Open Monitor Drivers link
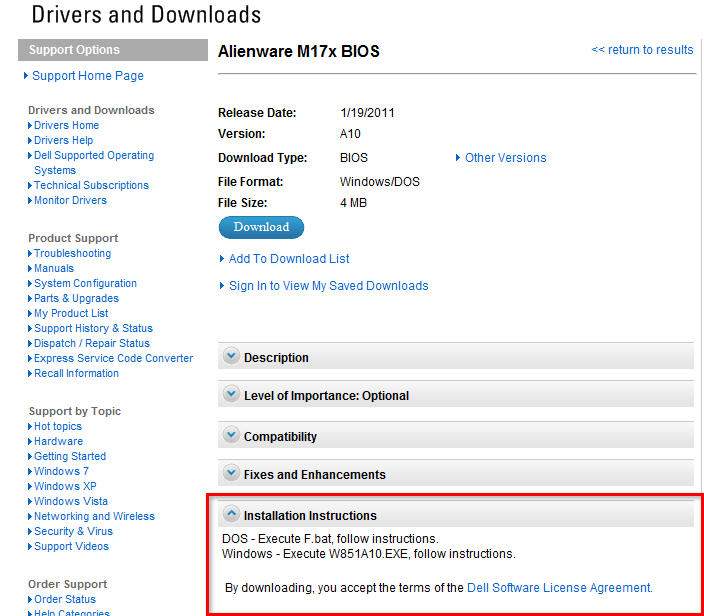Image resolution: width=704 pixels, height=616 pixels. [70, 200]
